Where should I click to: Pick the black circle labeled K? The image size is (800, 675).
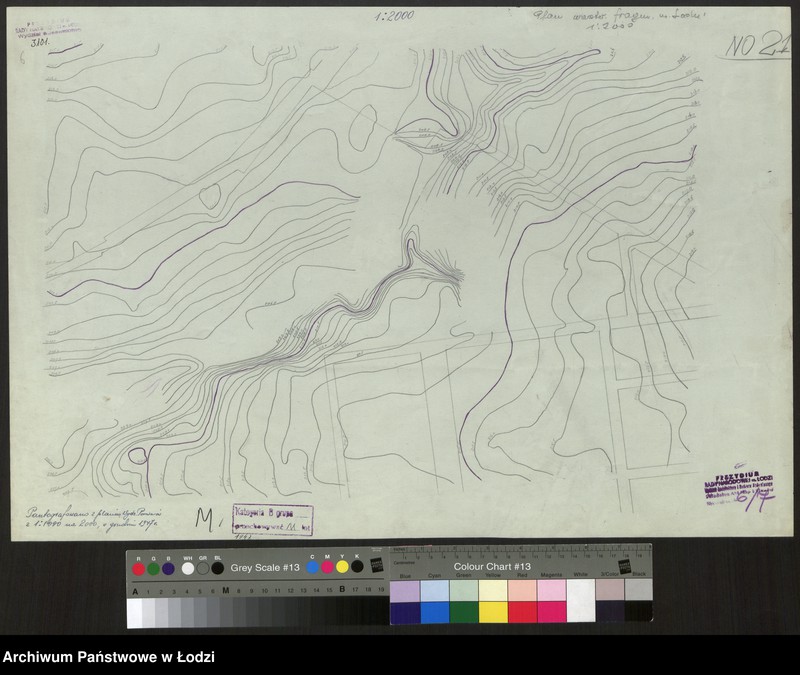357,567
